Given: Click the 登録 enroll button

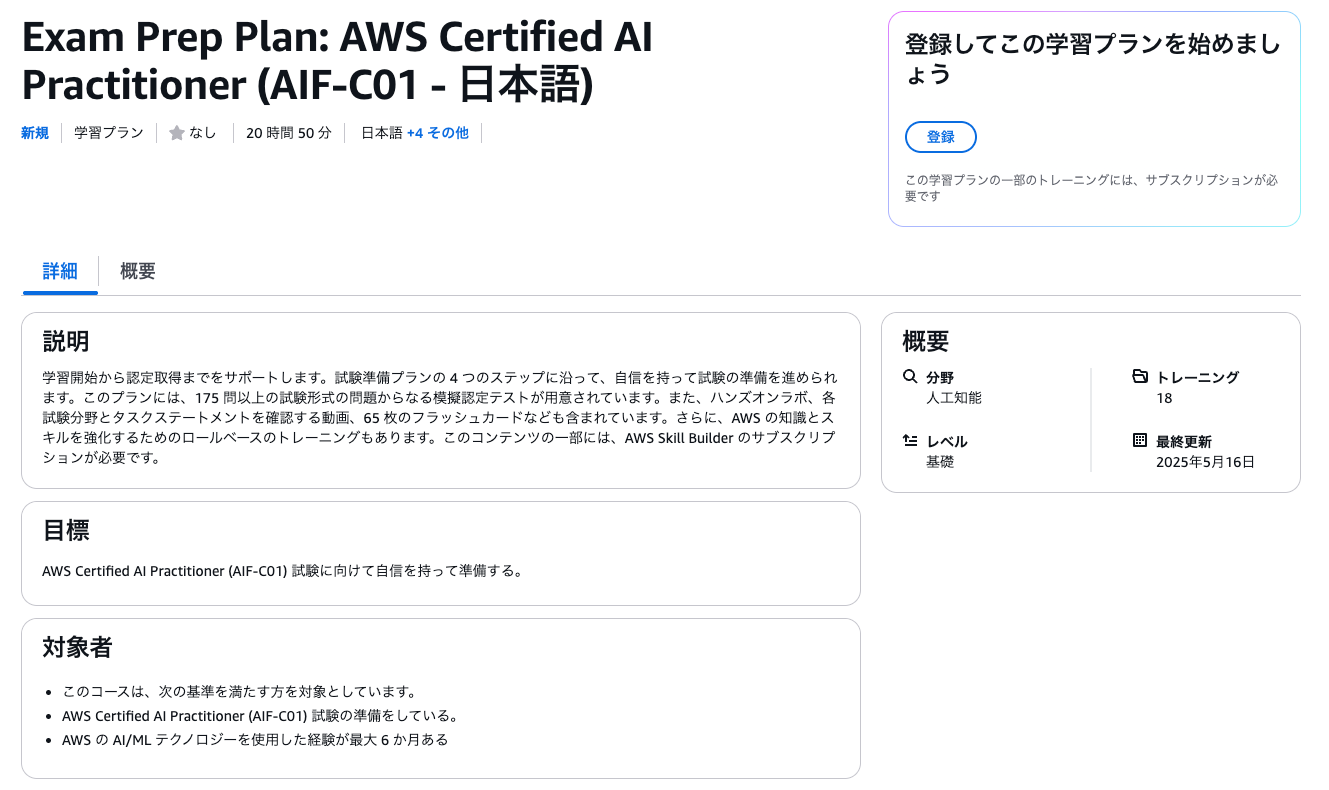Looking at the screenshot, I should click(940, 137).
